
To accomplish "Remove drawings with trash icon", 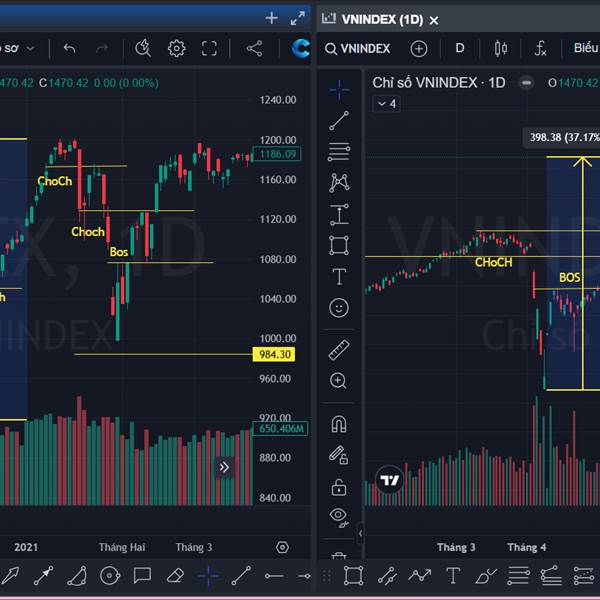I will pos(339,555).
